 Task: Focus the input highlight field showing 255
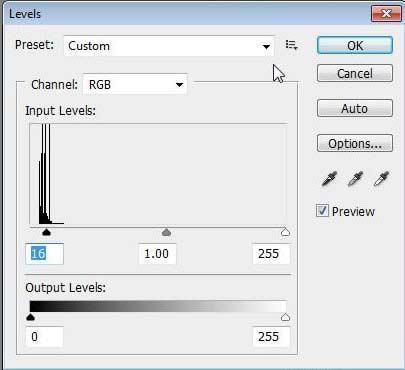271,254
